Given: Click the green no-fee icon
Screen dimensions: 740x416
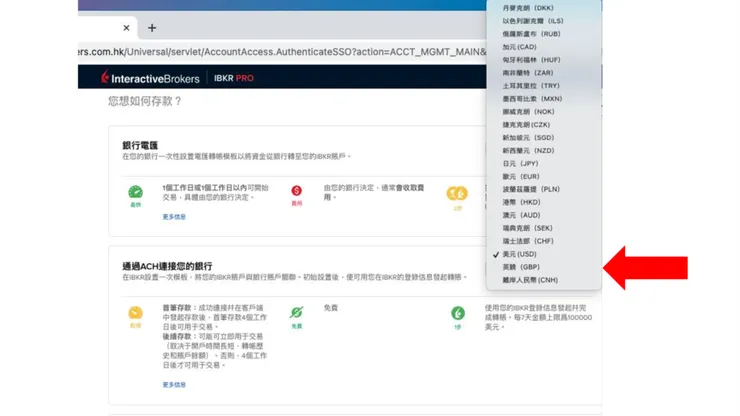Looking at the screenshot, I should pos(296,313).
